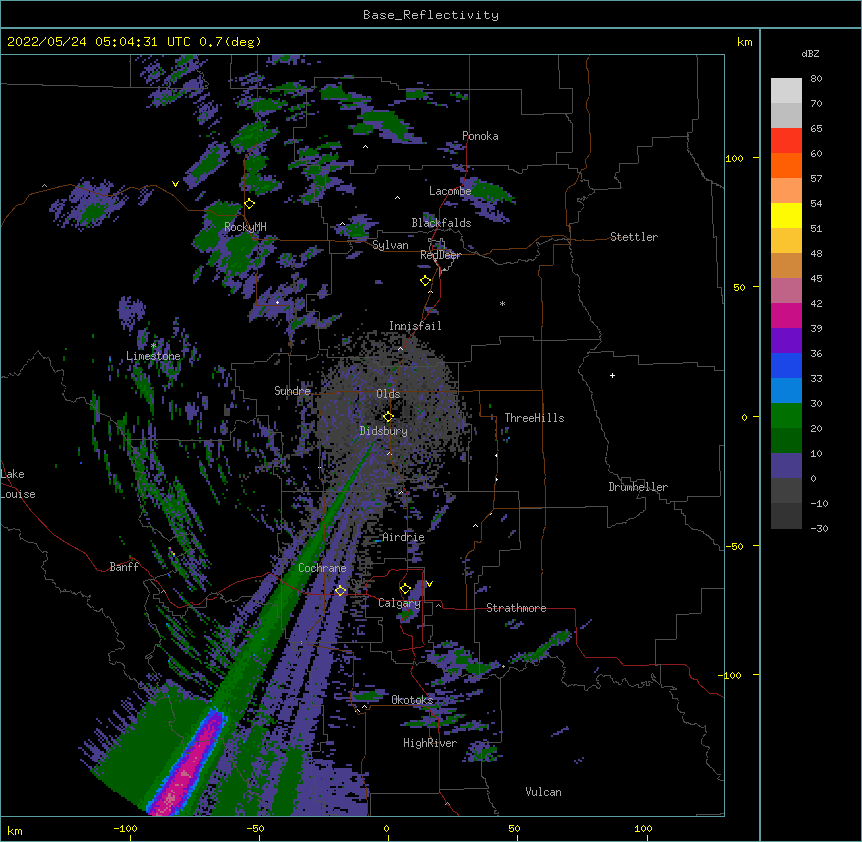Click the dBZ legend heading
Screen dimensions: 862x842
(x=810, y=53)
